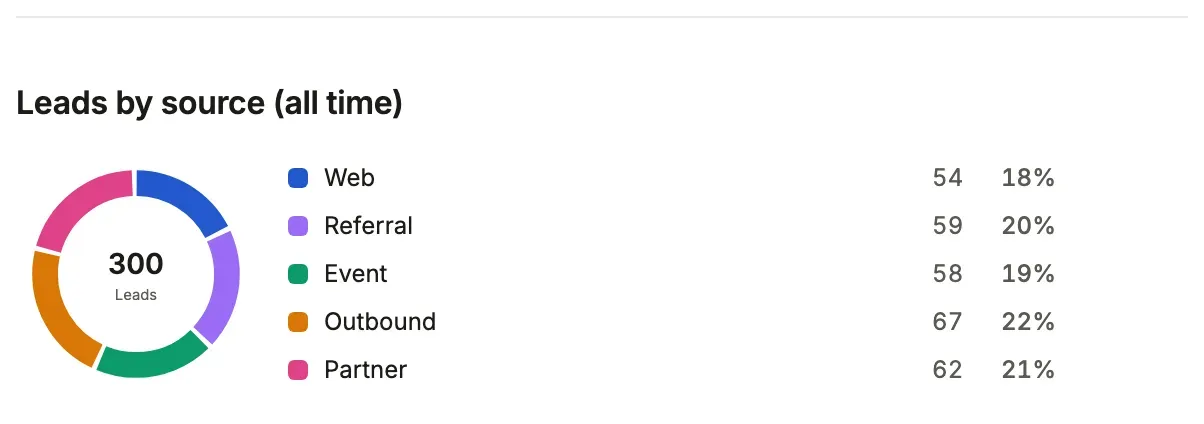Click the Partner count value 62

pyautogui.click(x=947, y=370)
